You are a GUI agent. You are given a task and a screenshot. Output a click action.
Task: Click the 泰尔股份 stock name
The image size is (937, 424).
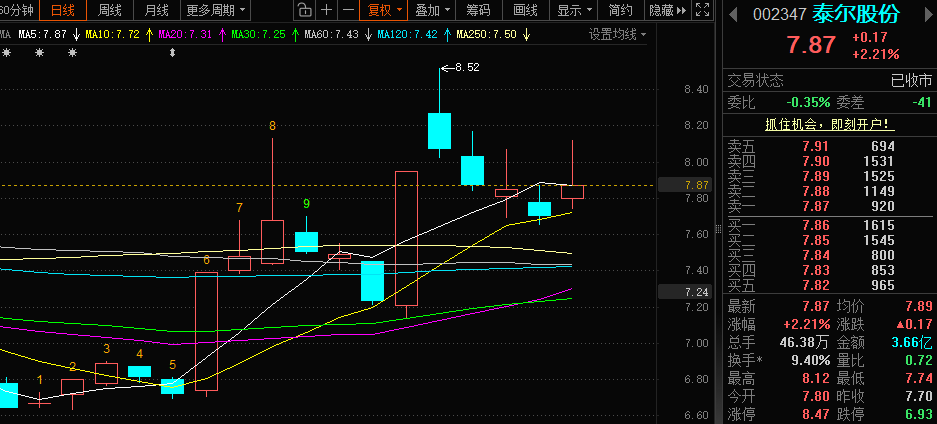pos(856,14)
